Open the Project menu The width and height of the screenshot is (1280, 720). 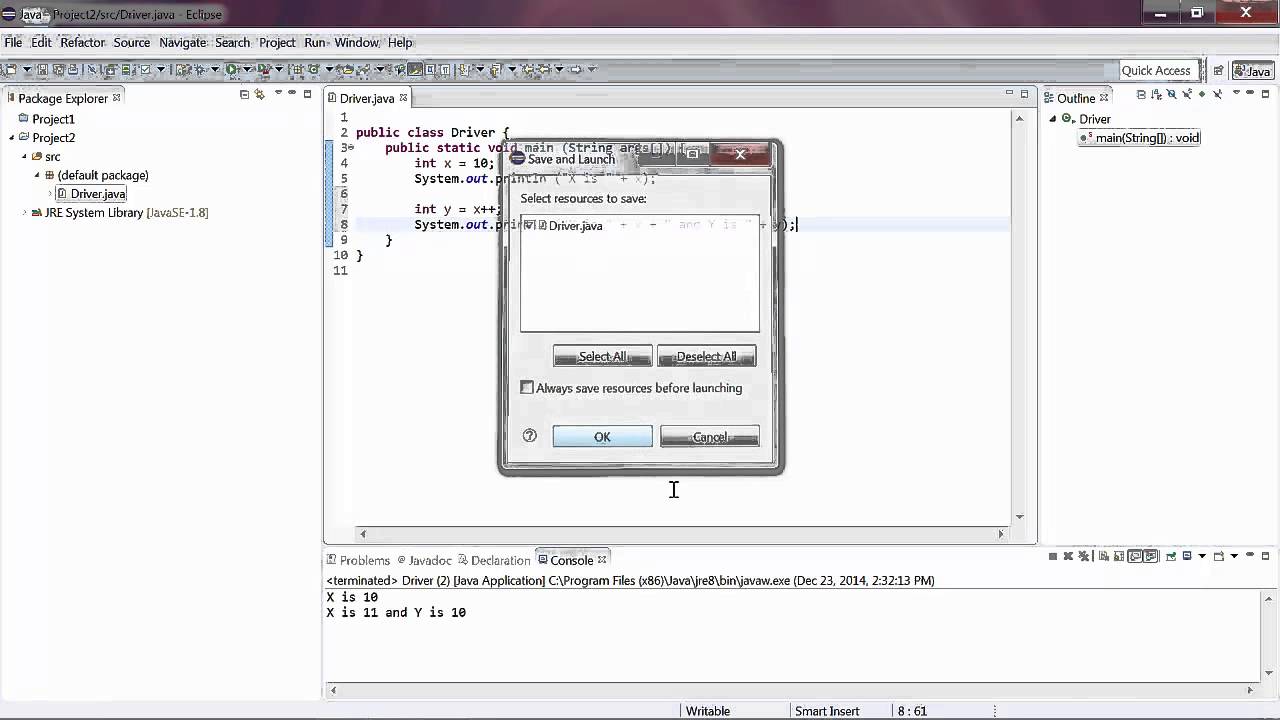click(x=277, y=42)
